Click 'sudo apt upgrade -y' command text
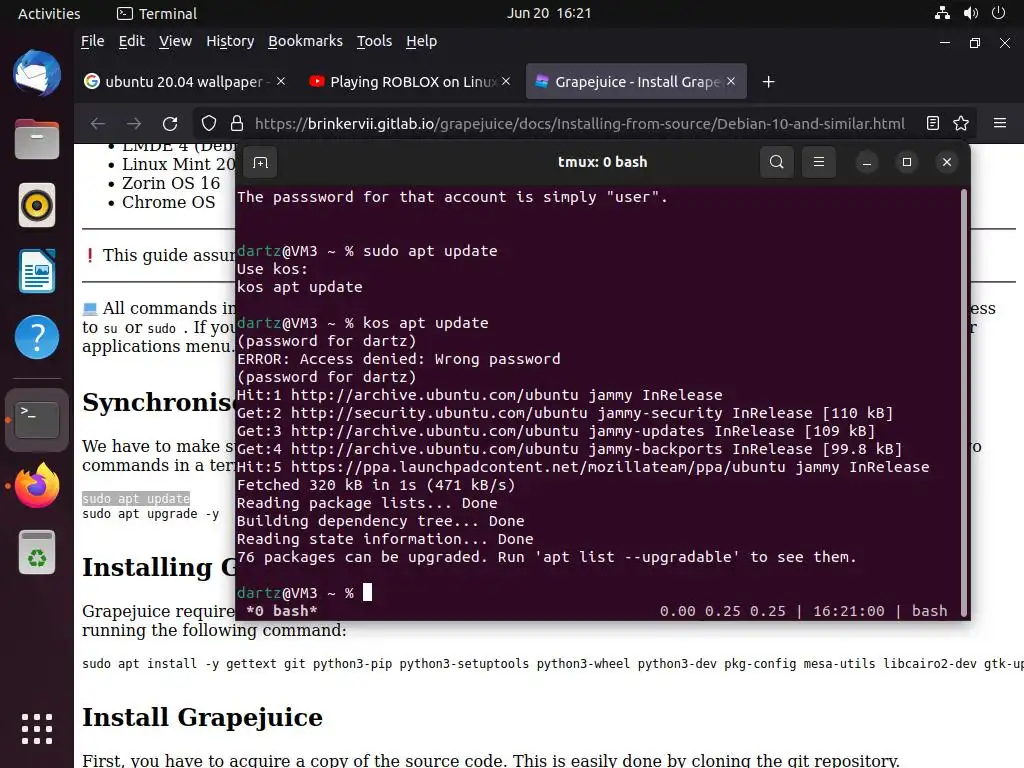 tap(150, 514)
